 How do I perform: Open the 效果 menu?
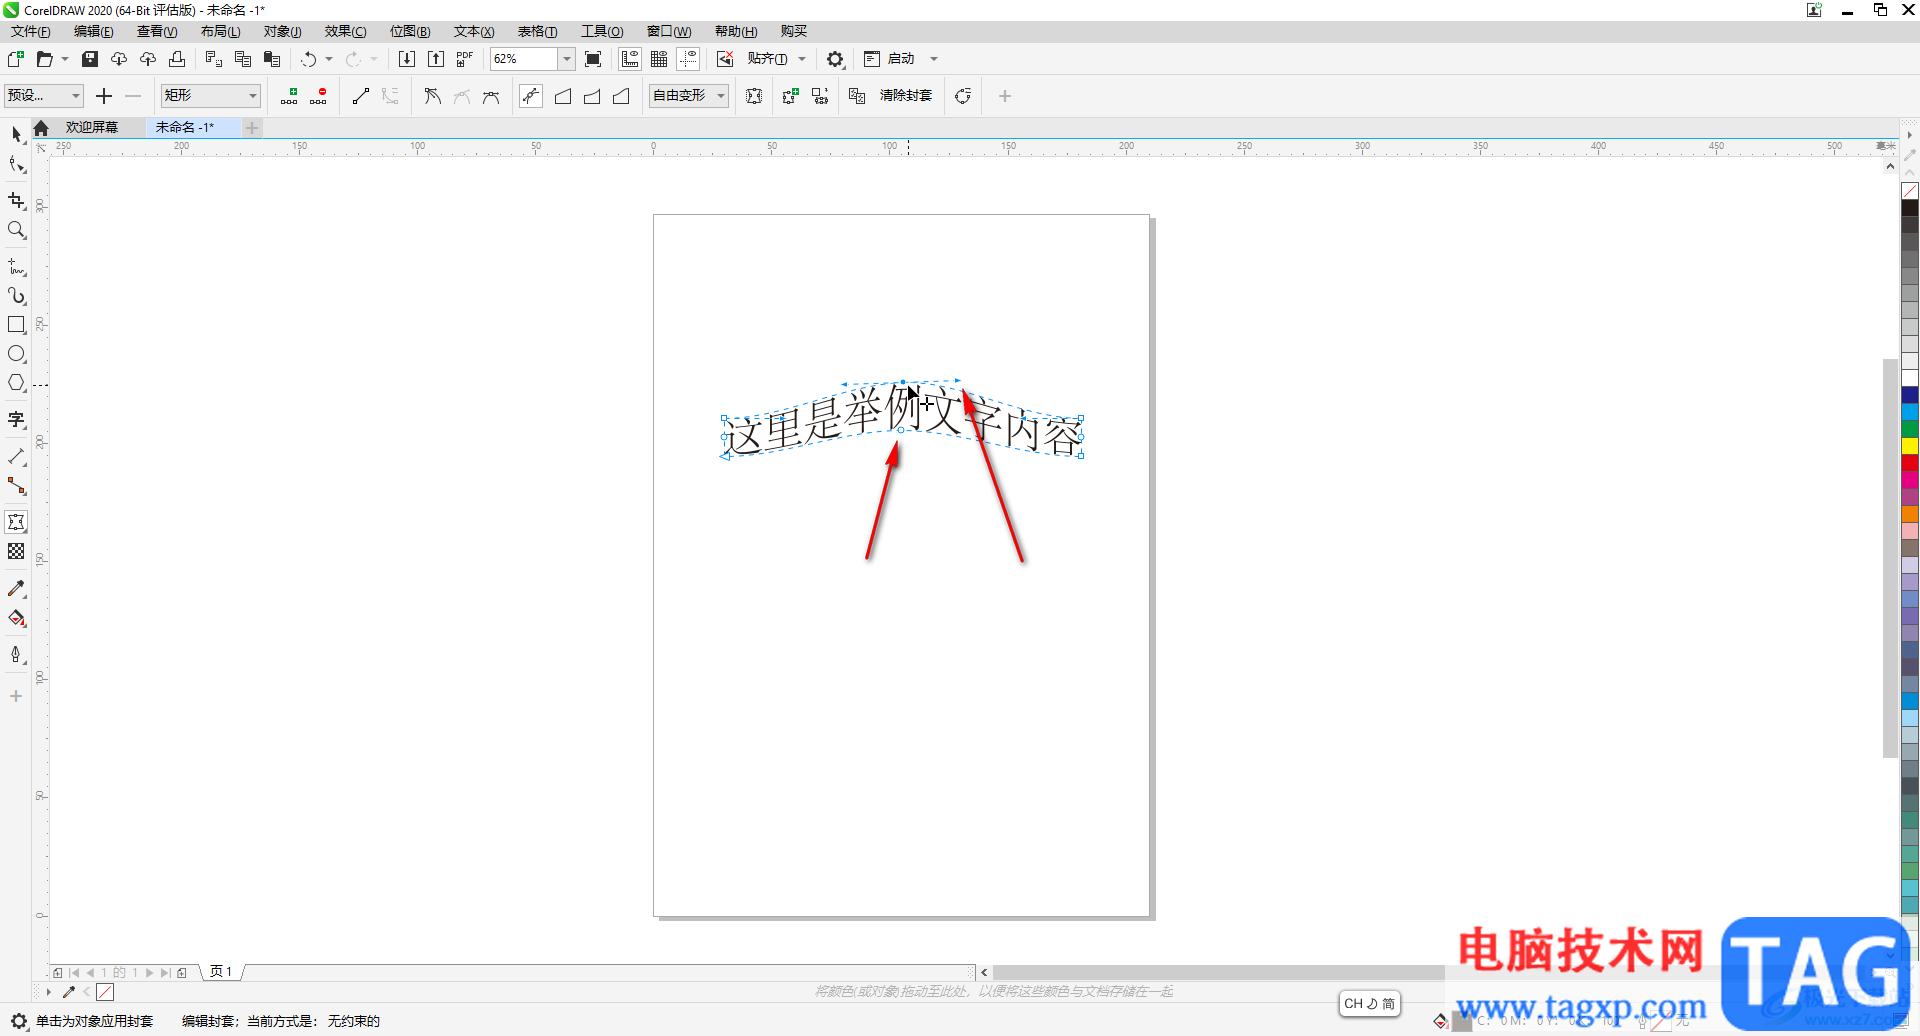point(345,32)
